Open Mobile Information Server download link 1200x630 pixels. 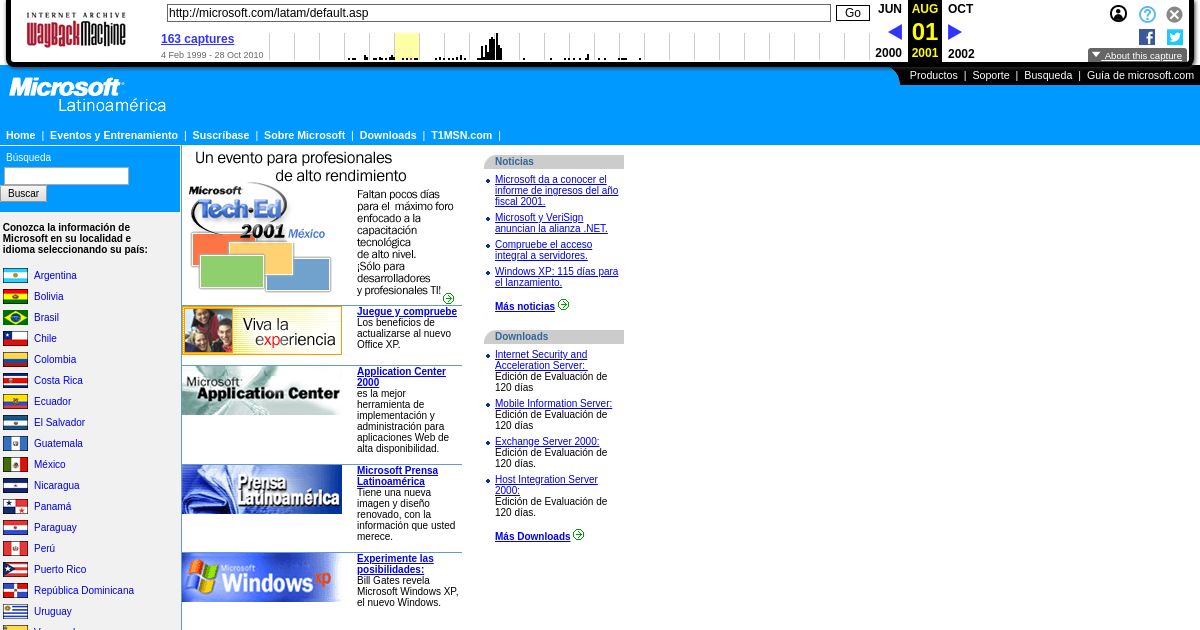click(553, 403)
